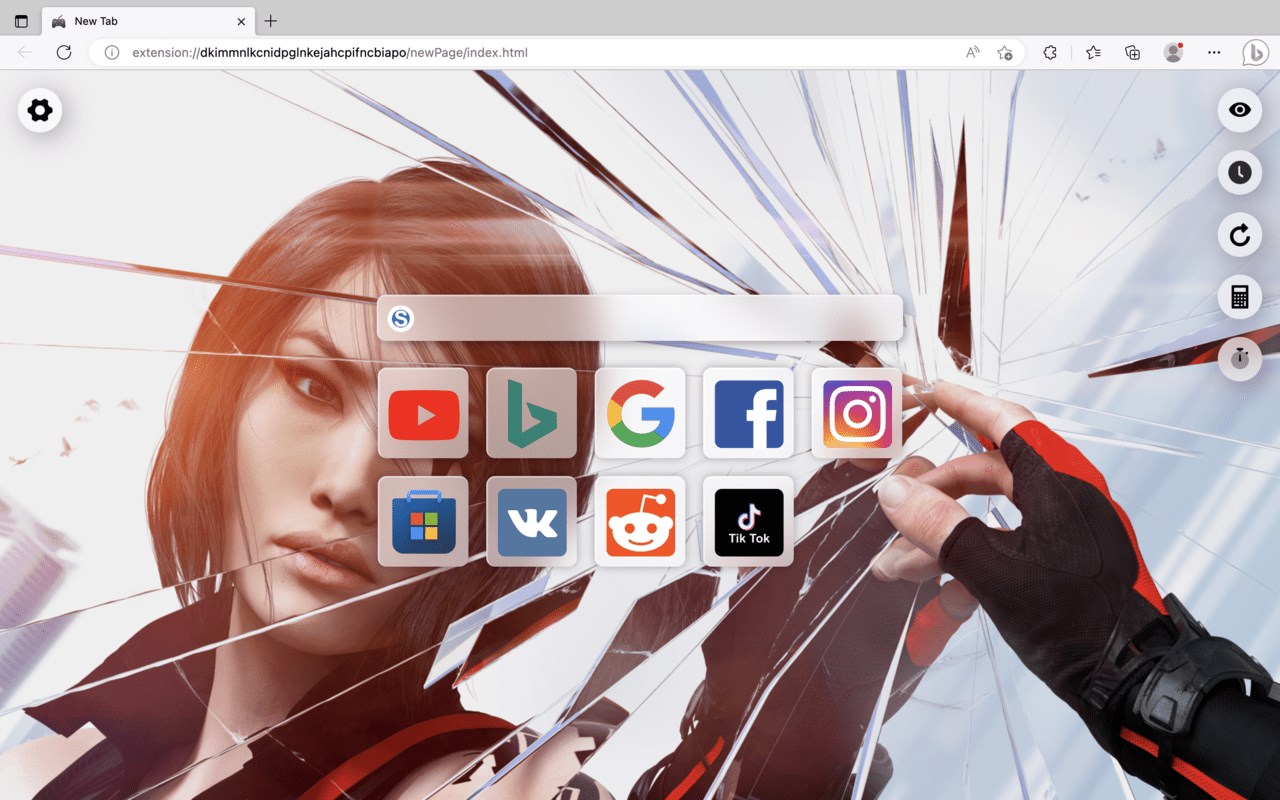
Task: Open the TikTok shortcut tile
Action: 748,521
